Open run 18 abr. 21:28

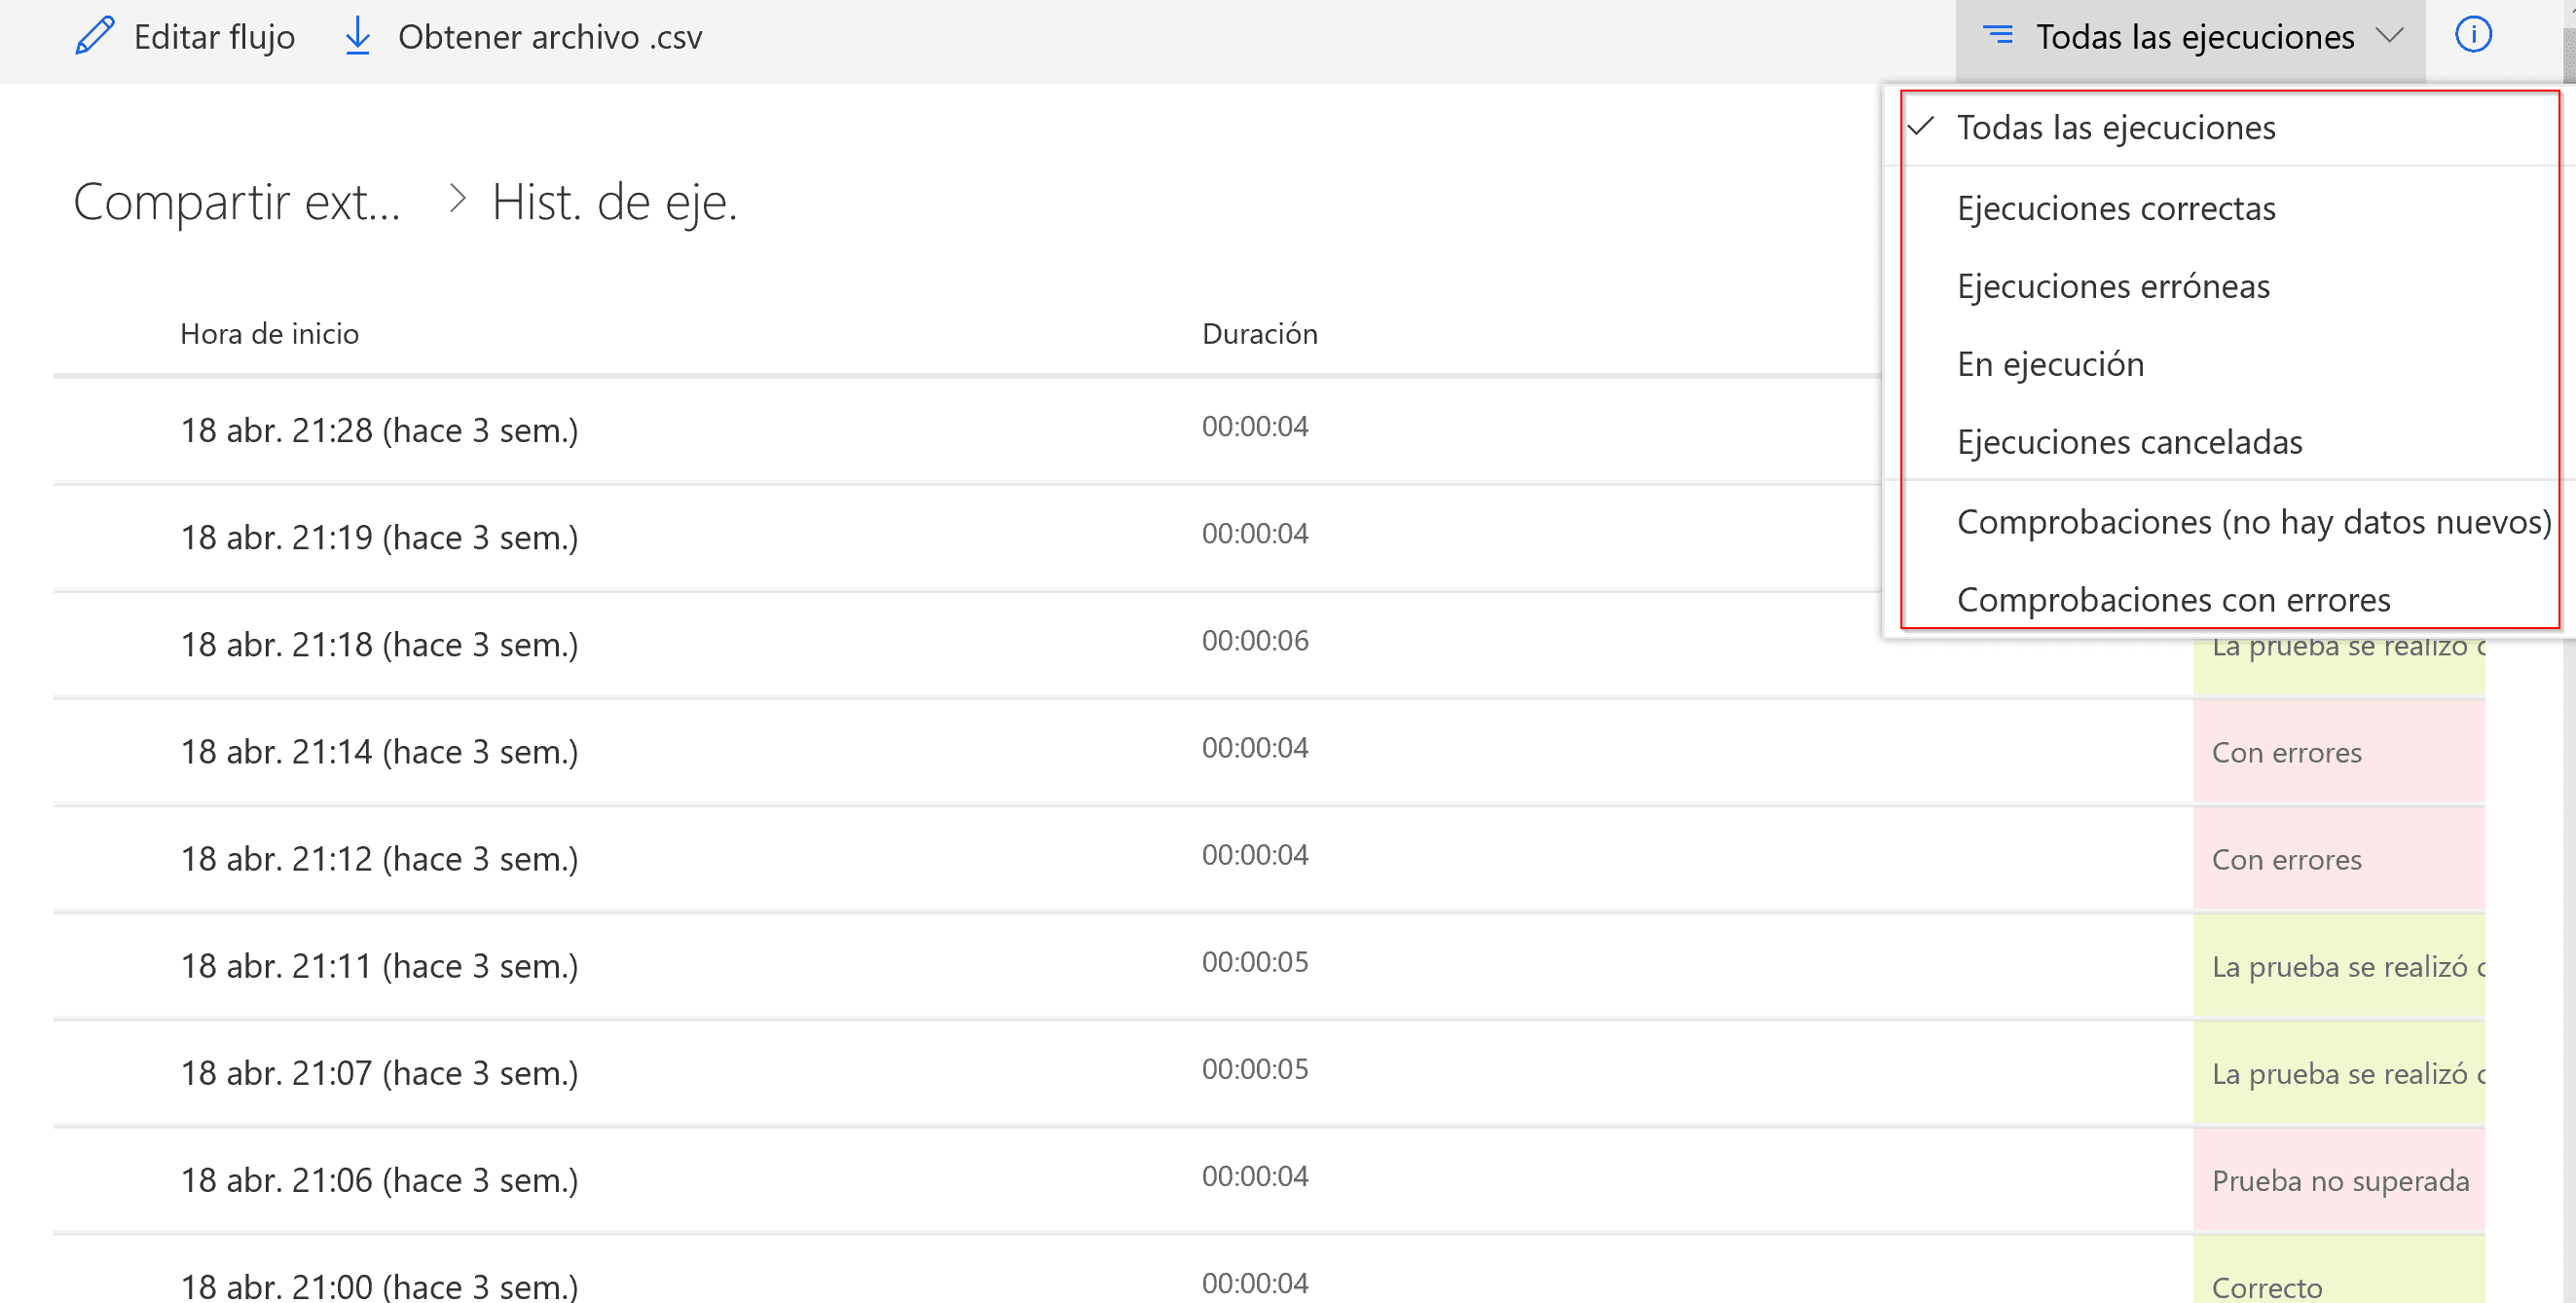point(379,430)
